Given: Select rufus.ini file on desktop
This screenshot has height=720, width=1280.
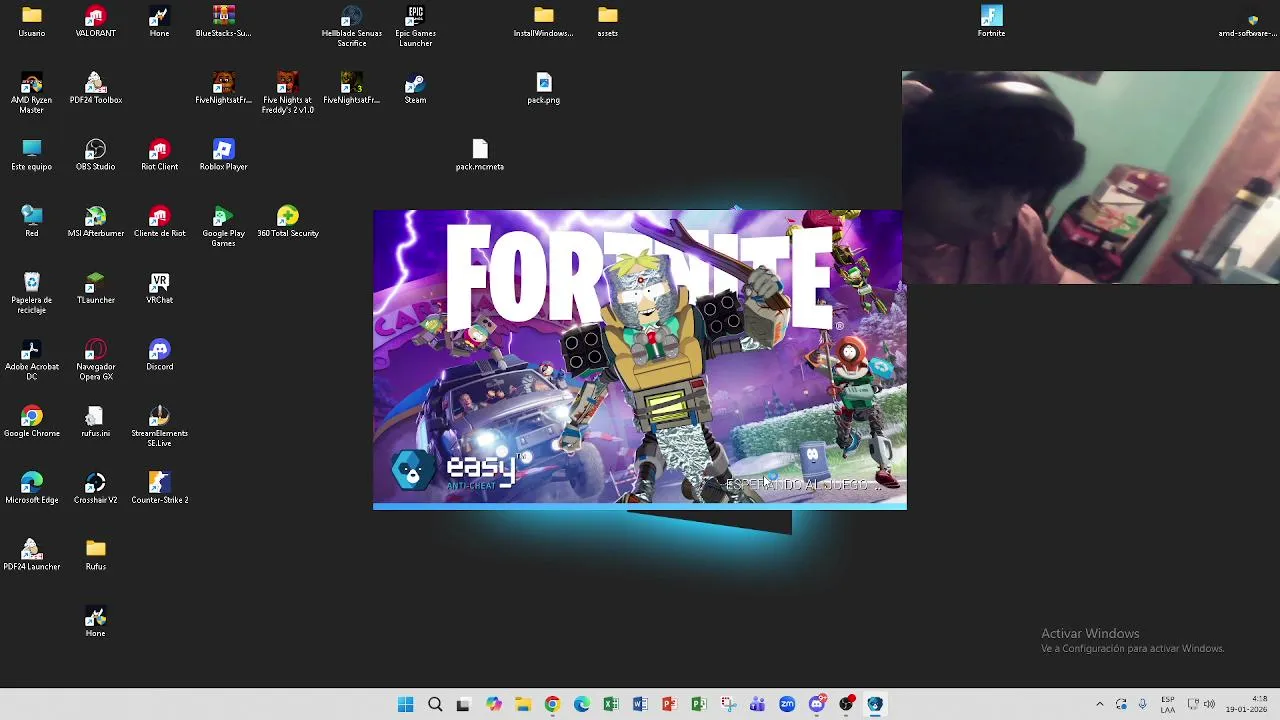Looking at the screenshot, I should [95, 422].
